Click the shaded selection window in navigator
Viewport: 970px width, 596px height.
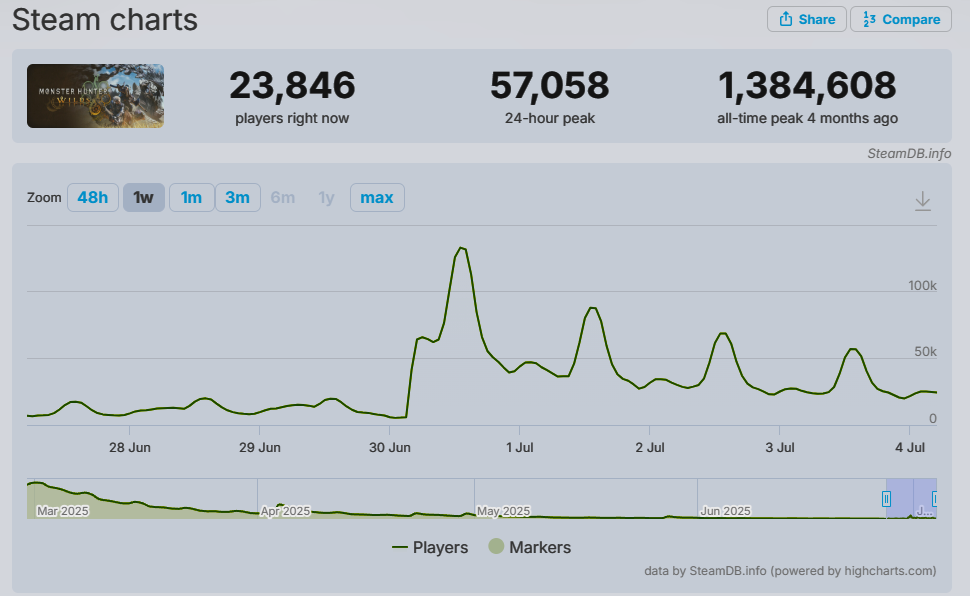(x=911, y=498)
